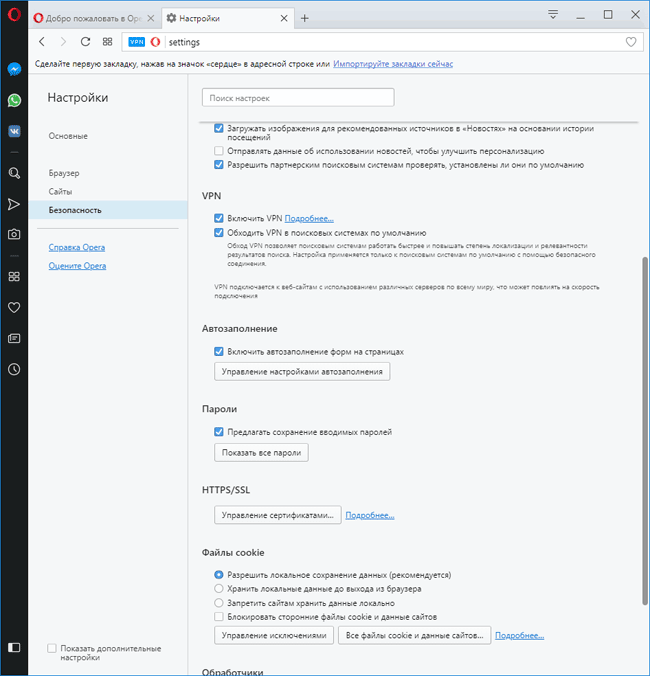650x676 pixels.
Task: Open the 'Справка Opera' link
Action: pos(77,247)
